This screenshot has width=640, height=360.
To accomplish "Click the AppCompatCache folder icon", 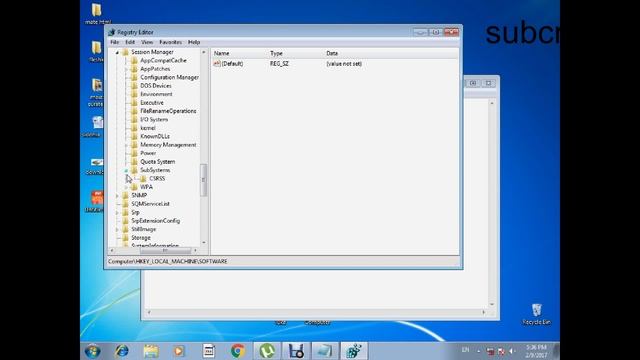I will coord(134,60).
